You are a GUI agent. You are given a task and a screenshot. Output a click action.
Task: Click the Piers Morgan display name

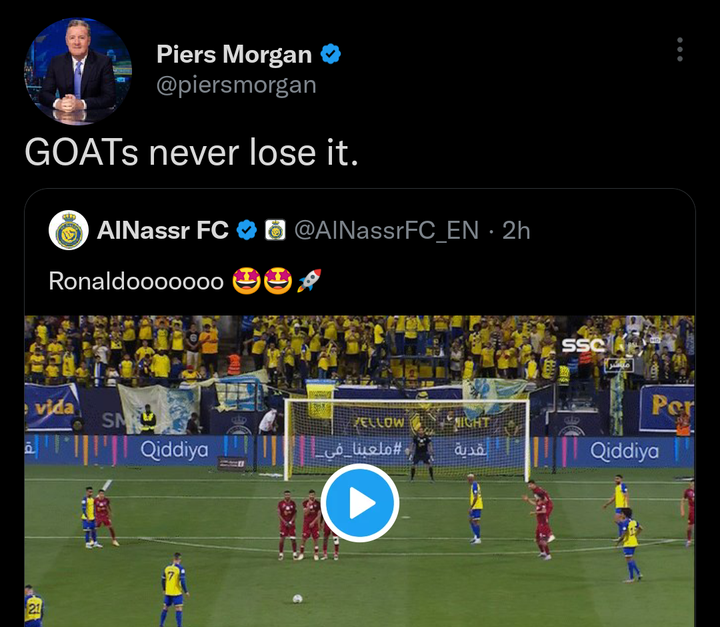point(234,54)
